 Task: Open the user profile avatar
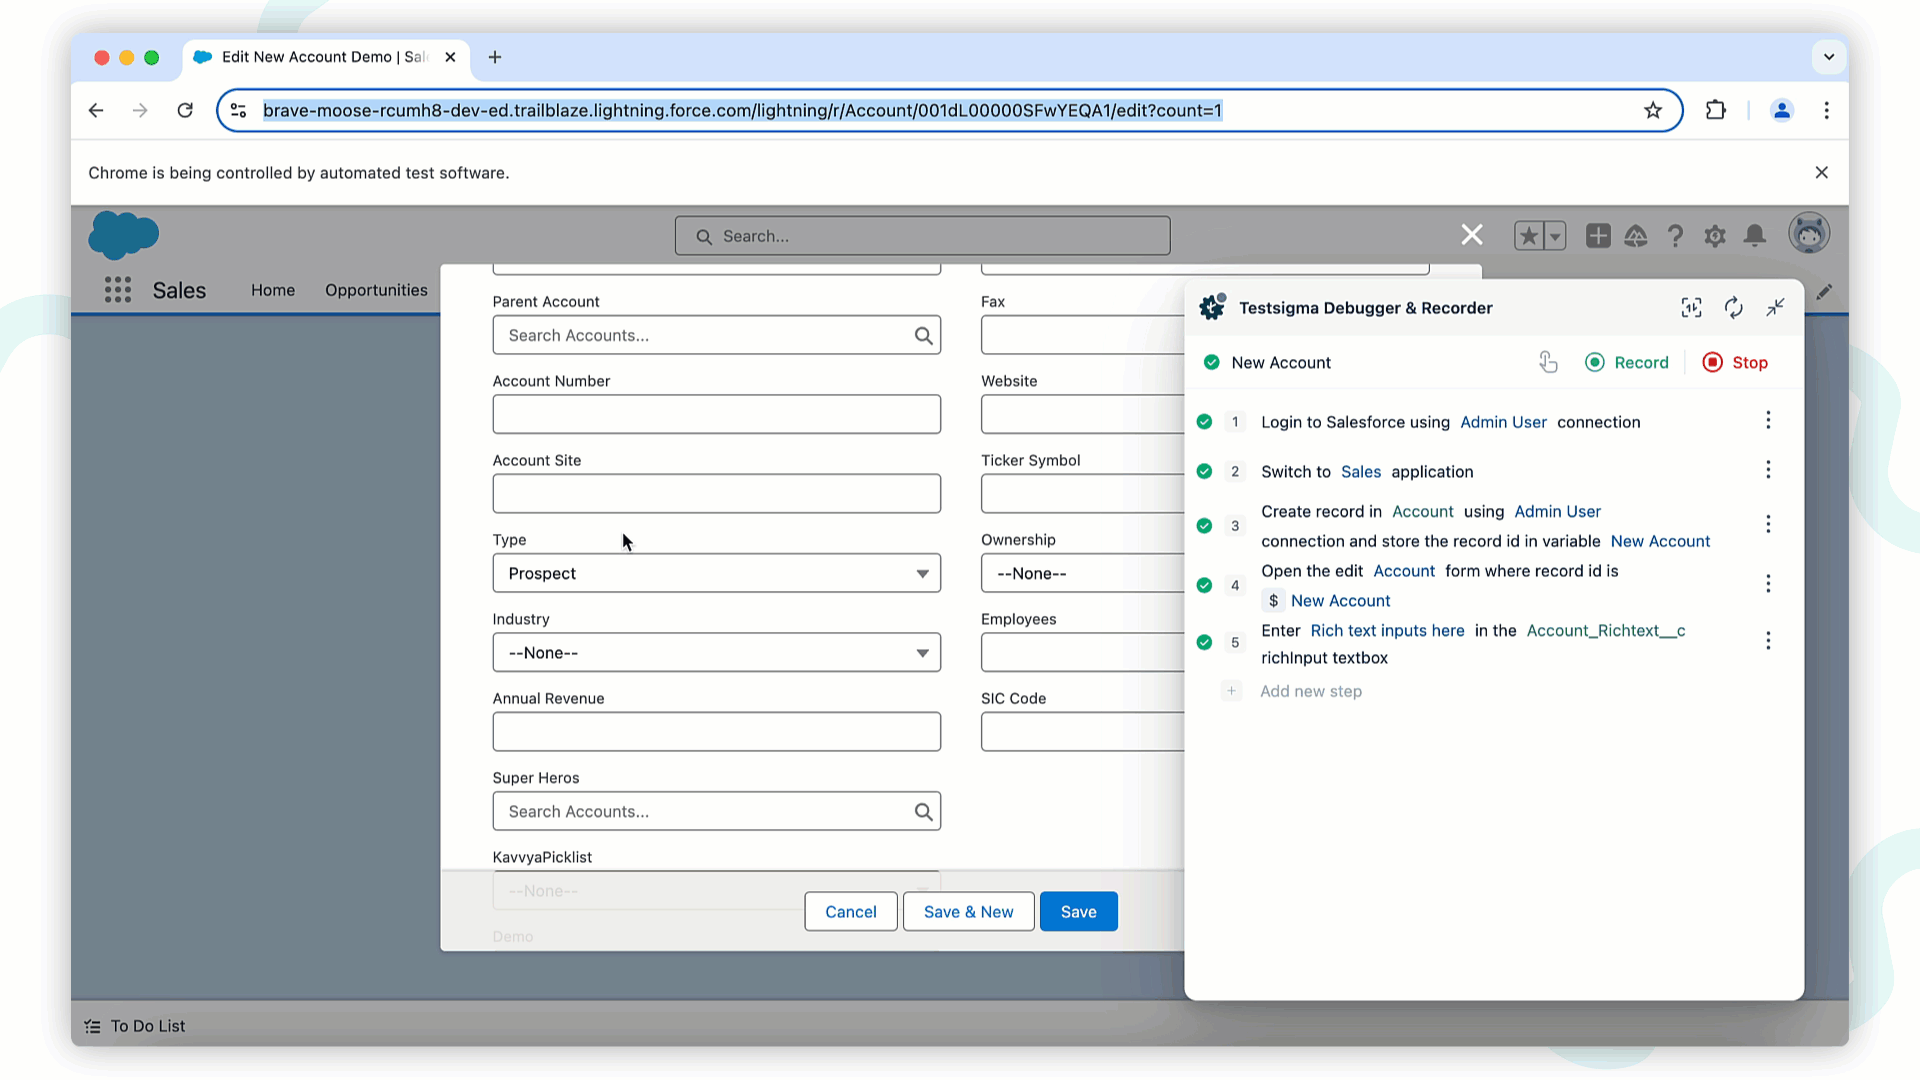(x=1809, y=234)
